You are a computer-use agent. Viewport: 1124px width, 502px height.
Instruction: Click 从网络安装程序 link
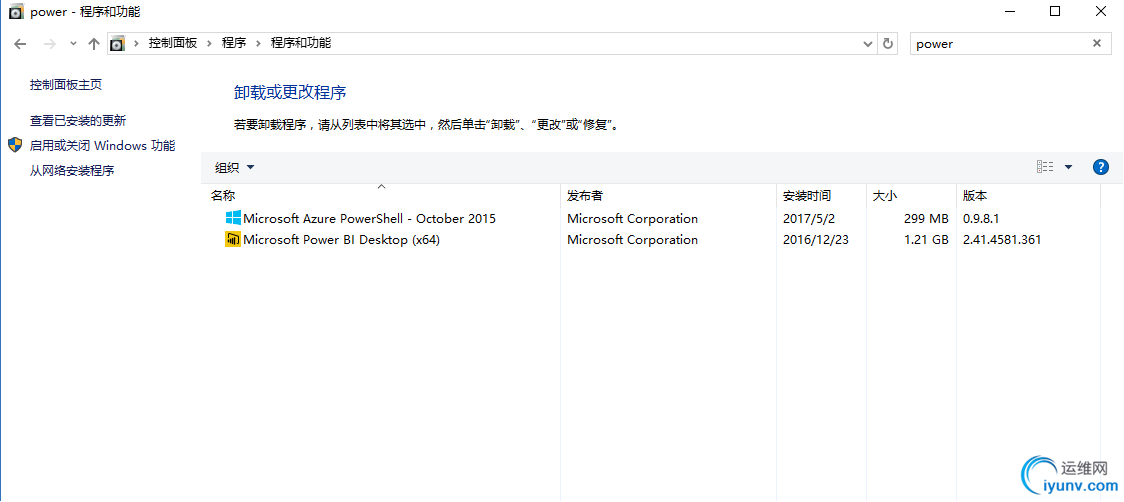[72, 170]
